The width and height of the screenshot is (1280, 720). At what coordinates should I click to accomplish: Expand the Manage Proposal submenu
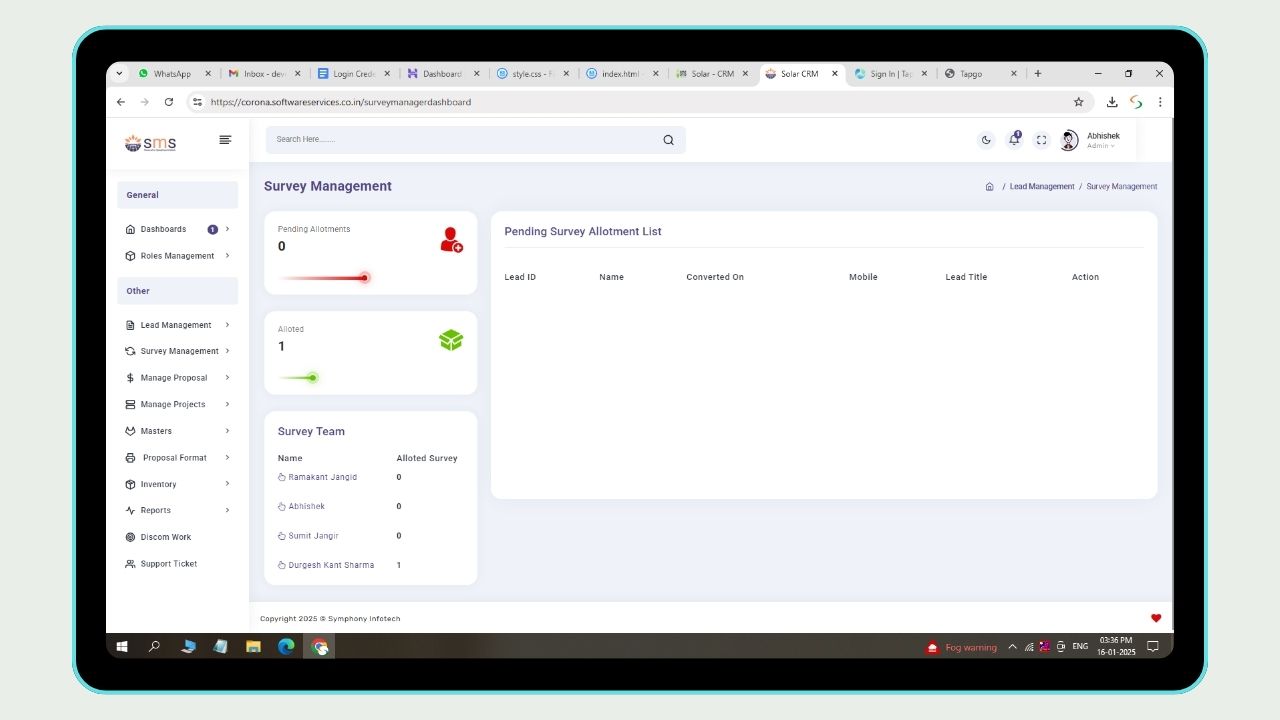pyautogui.click(x=174, y=378)
